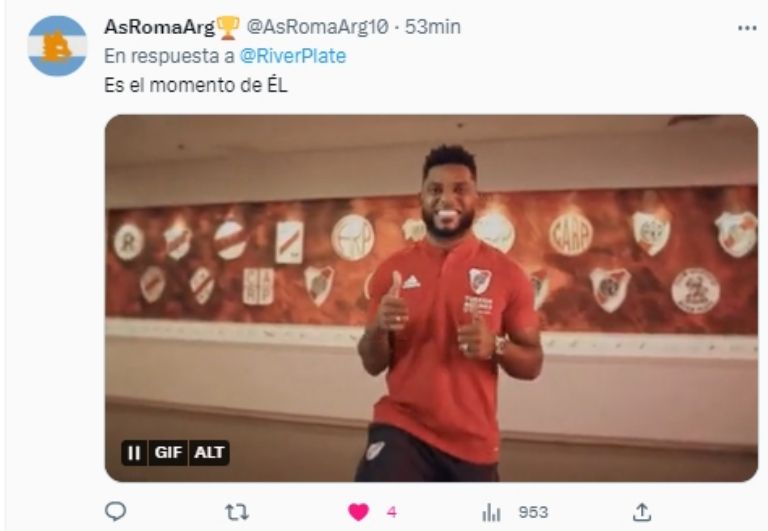Click the 'En respuesta a' reply context text
768x531 pixels.
click(x=169, y=56)
